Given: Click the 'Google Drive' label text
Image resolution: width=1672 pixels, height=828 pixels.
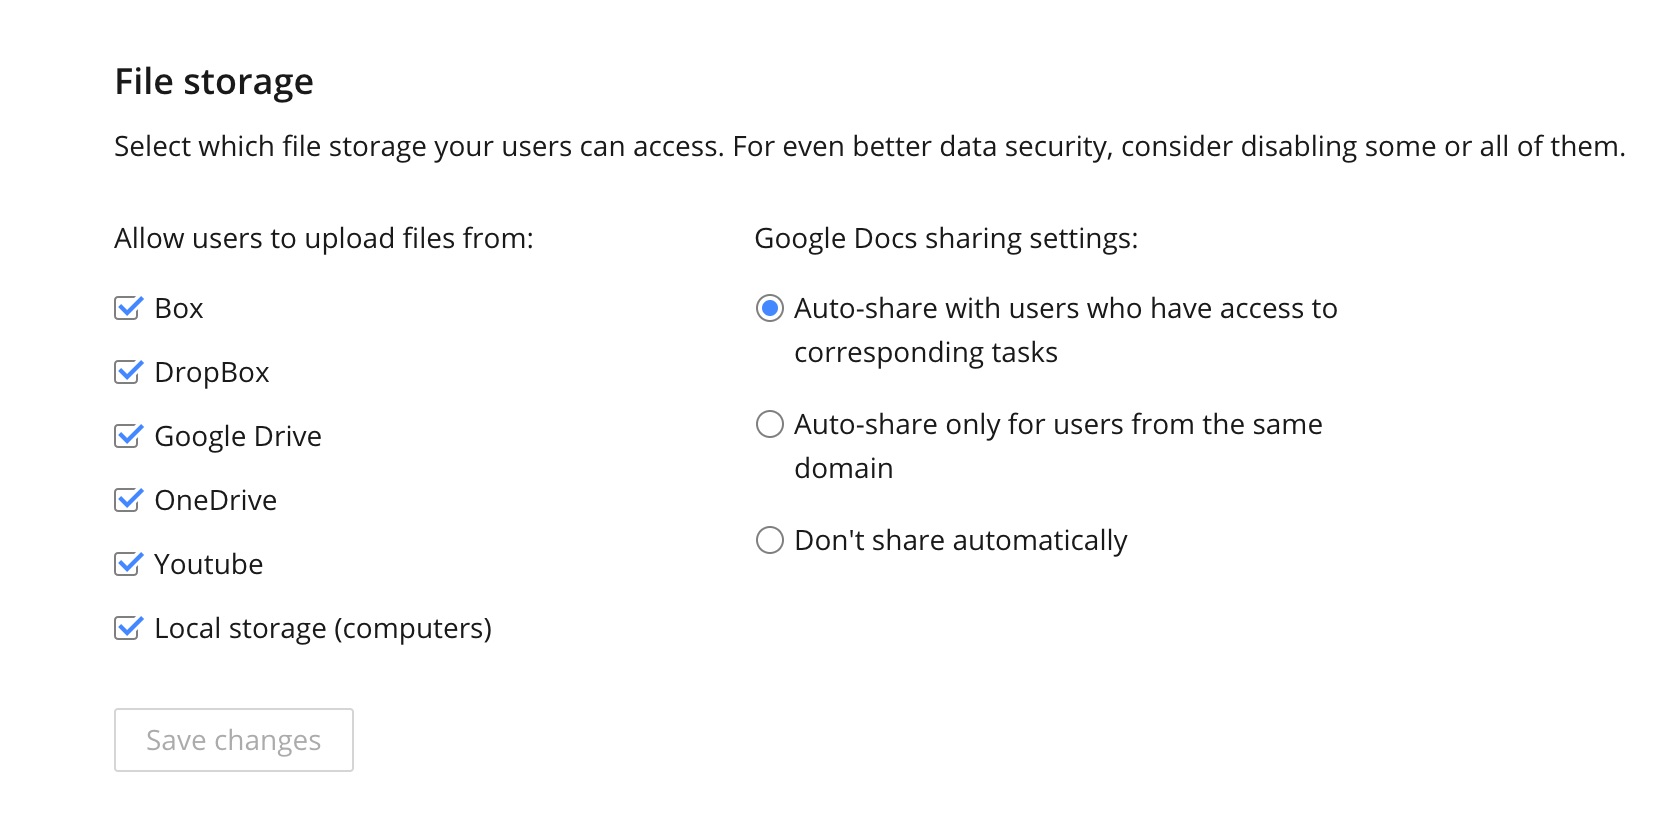Looking at the screenshot, I should (x=238, y=436).
